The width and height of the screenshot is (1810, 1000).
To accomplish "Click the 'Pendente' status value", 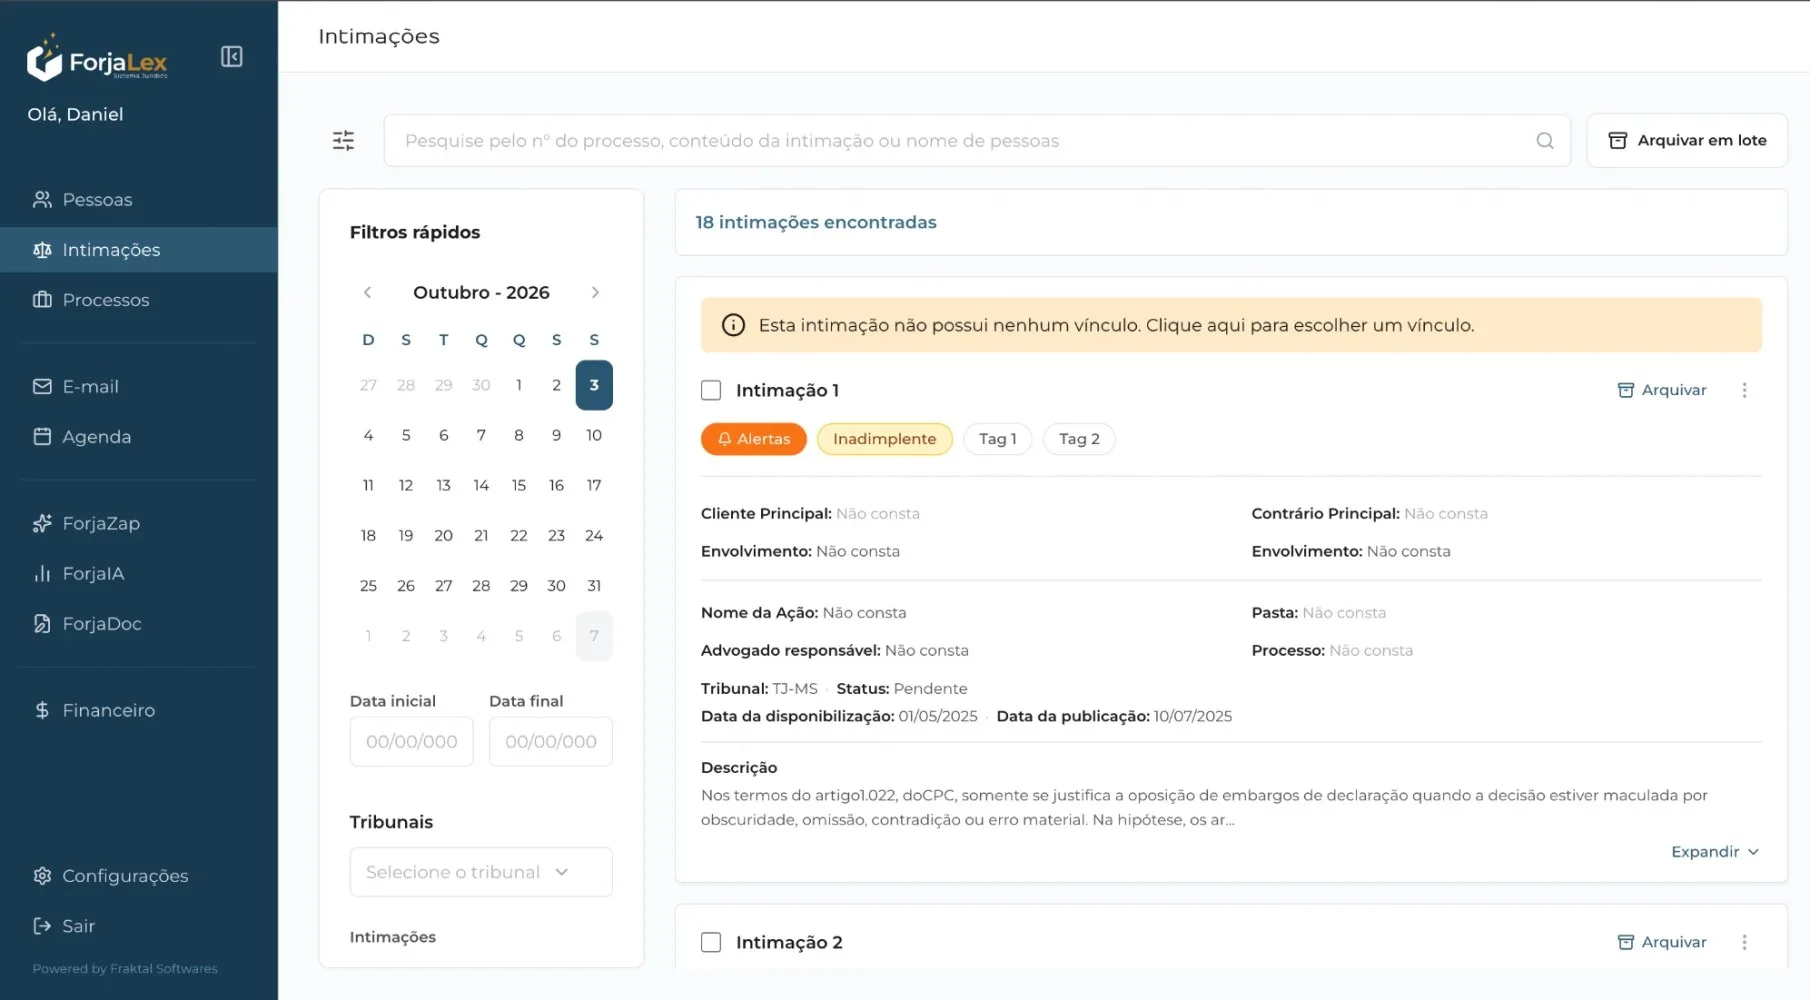I will (x=931, y=689).
